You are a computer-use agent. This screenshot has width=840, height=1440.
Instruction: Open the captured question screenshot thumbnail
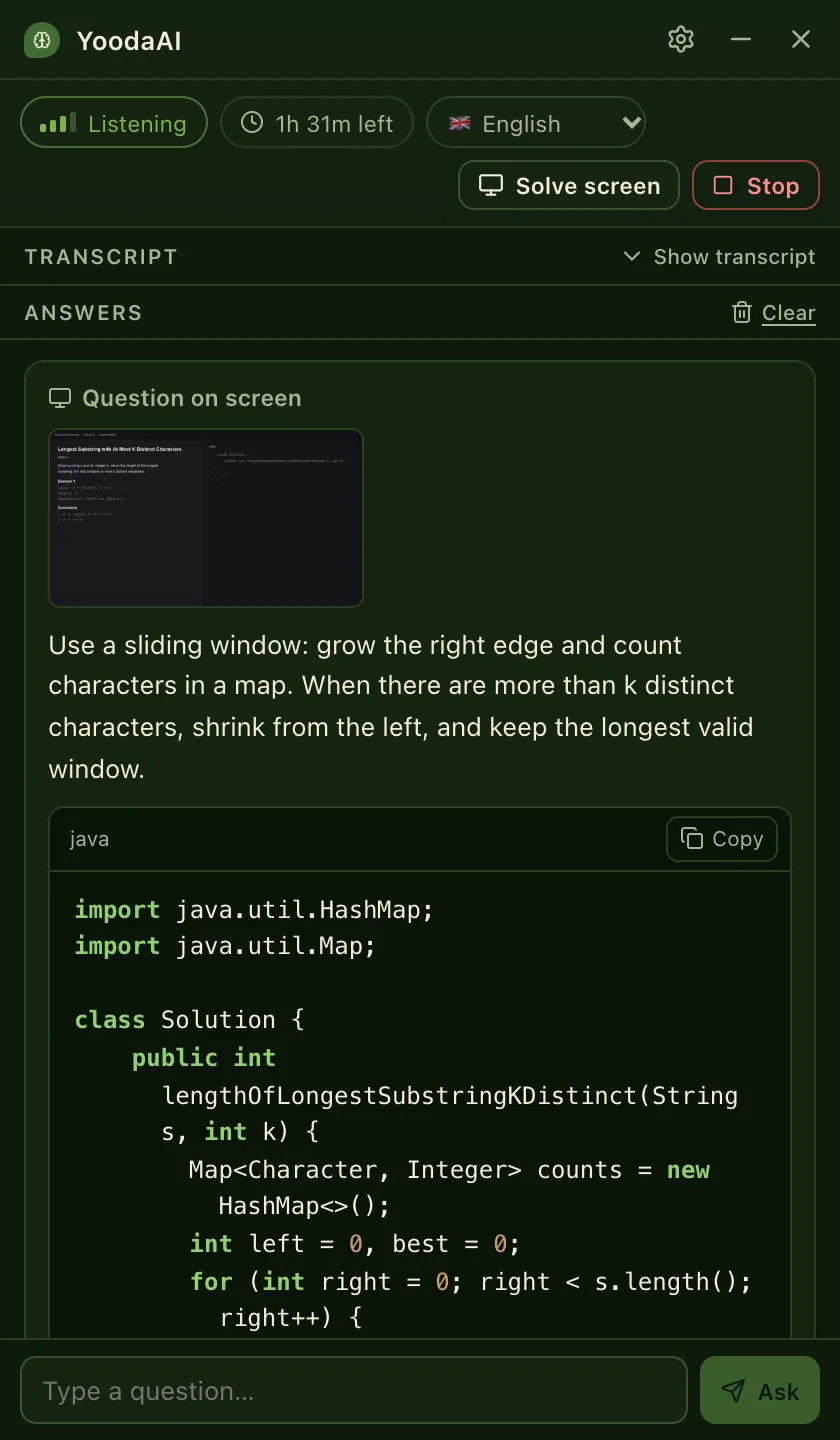(x=206, y=518)
